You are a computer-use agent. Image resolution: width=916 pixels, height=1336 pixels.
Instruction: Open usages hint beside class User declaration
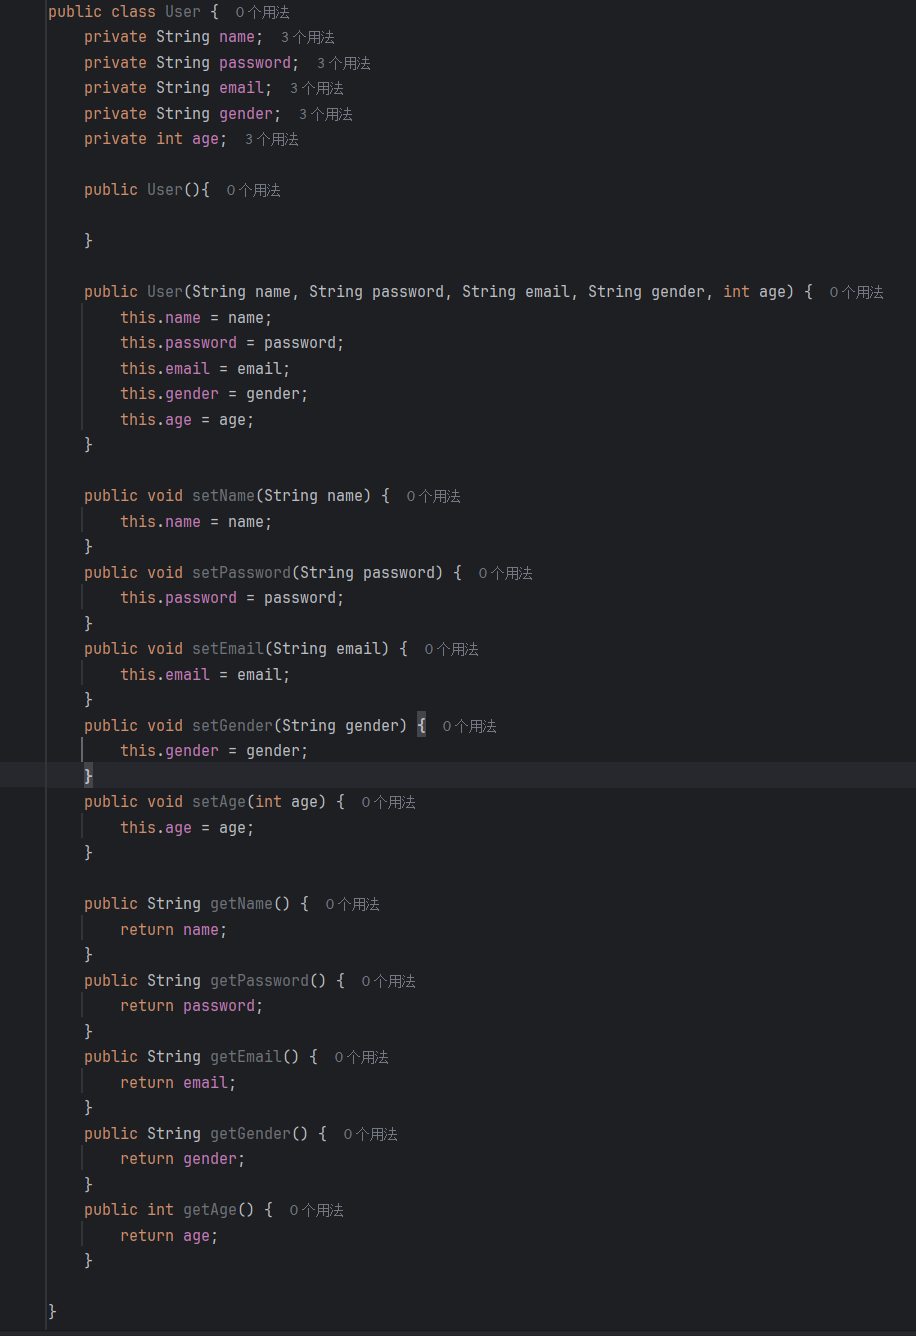263,12
